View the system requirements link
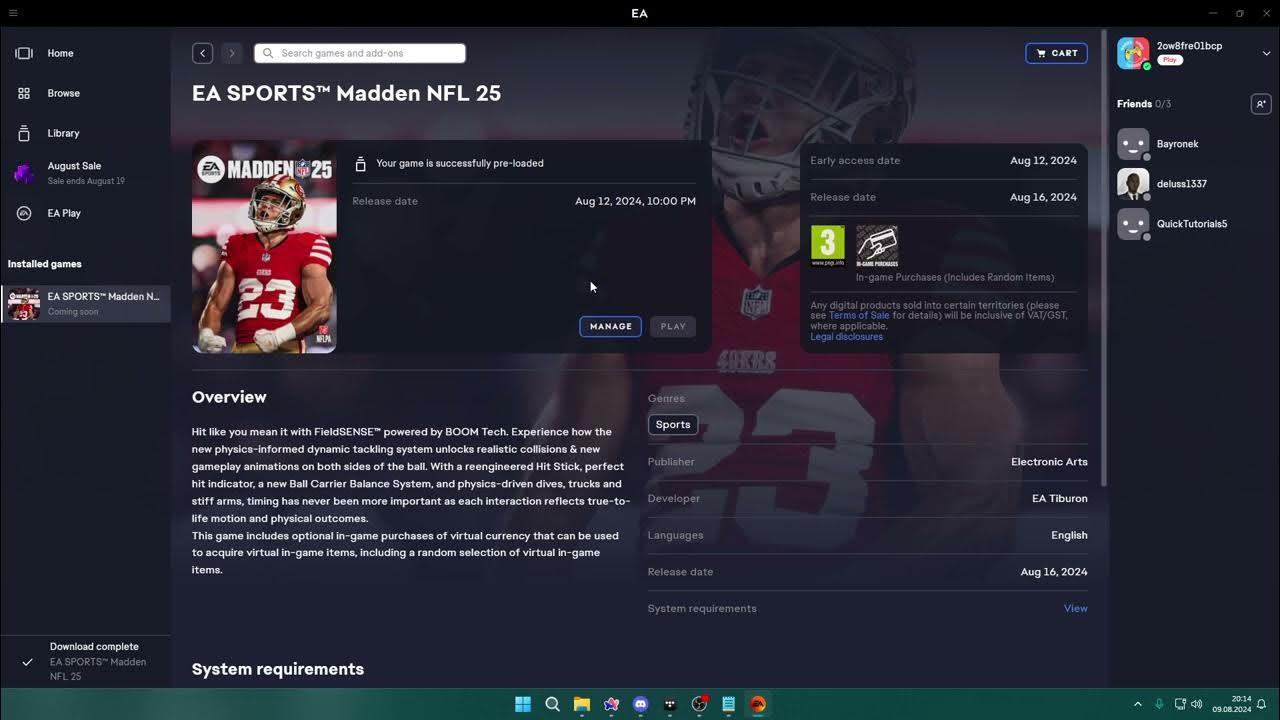The width and height of the screenshot is (1280, 720). coord(1075,608)
